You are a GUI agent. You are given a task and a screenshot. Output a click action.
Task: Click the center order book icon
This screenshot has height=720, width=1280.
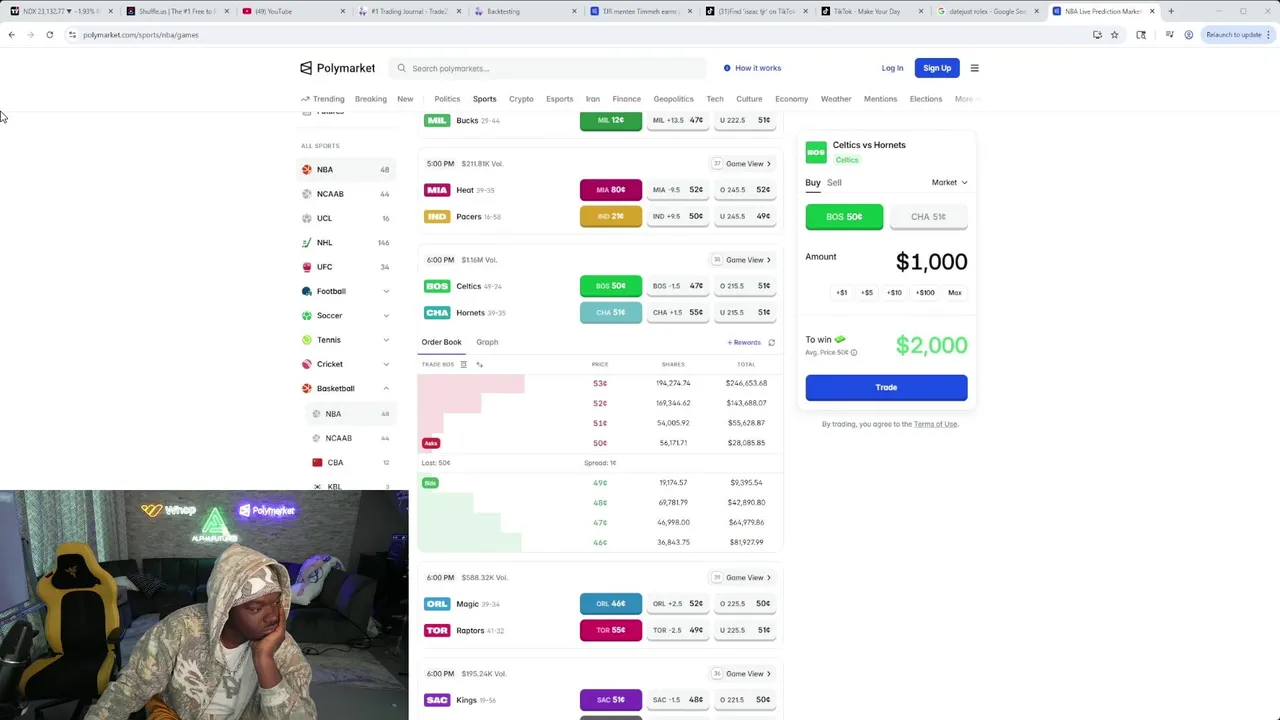[x=463, y=364]
